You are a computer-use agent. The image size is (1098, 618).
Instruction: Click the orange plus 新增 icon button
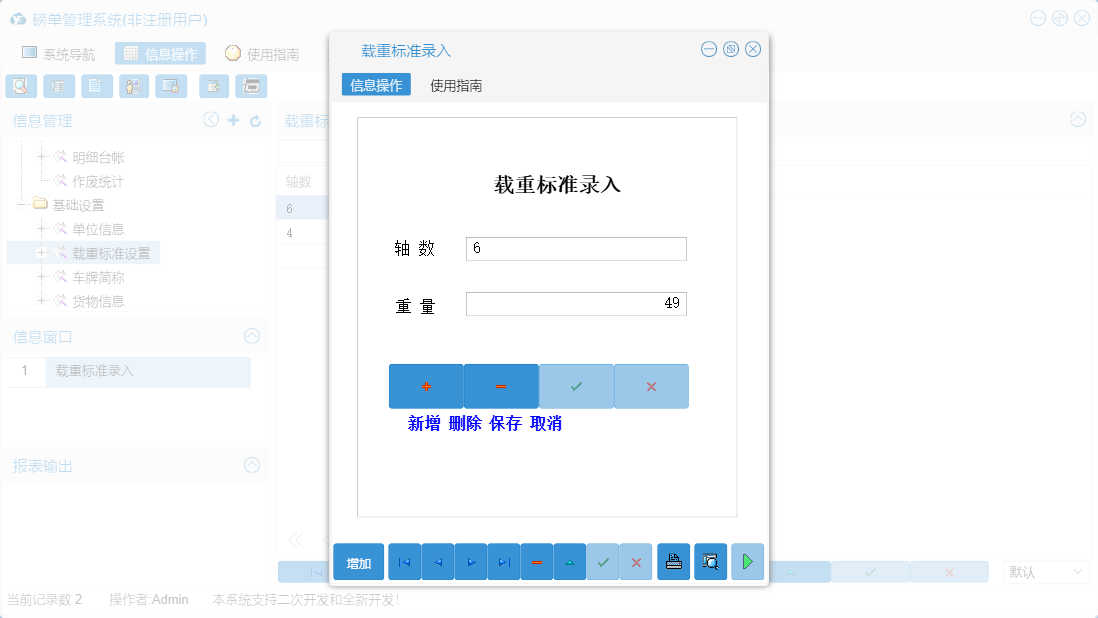pyautogui.click(x=425, y=386)
